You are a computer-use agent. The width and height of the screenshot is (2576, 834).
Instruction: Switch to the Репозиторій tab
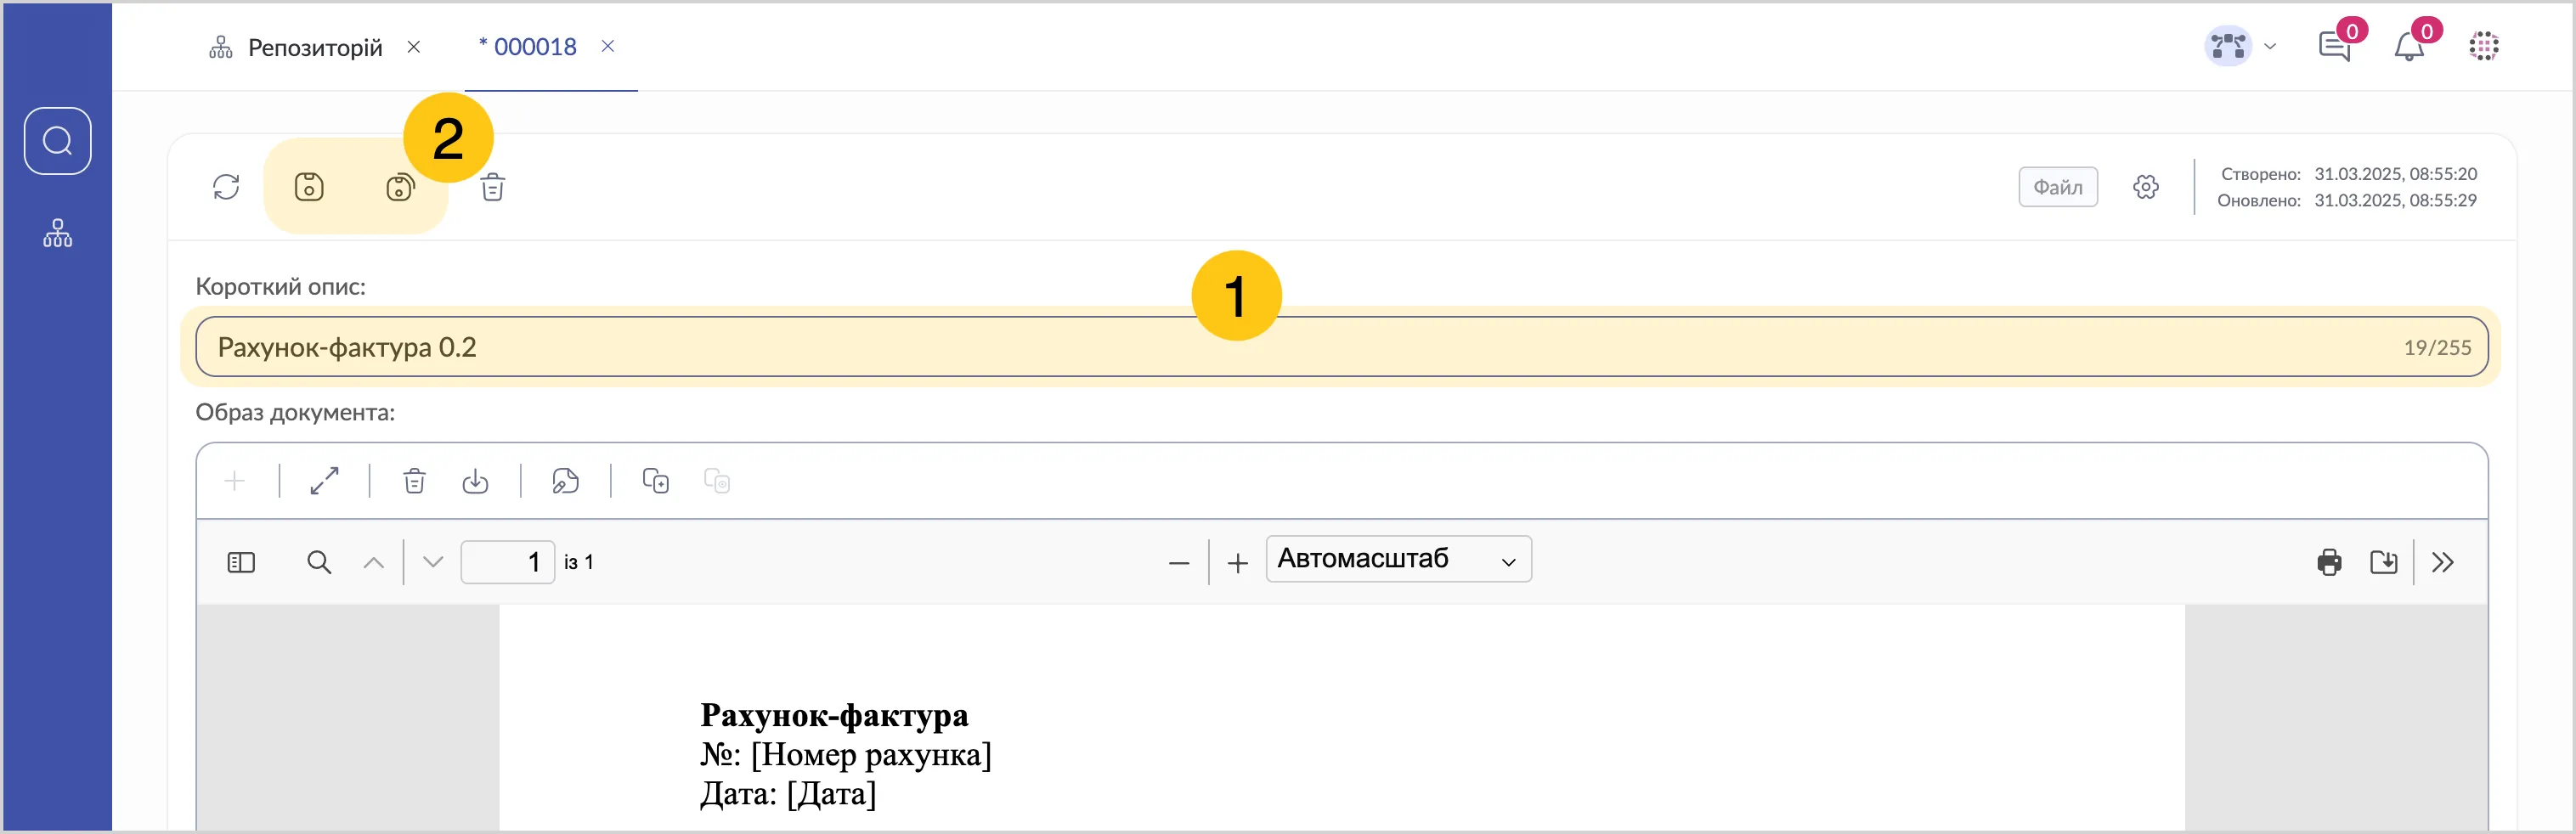point(314,47)
